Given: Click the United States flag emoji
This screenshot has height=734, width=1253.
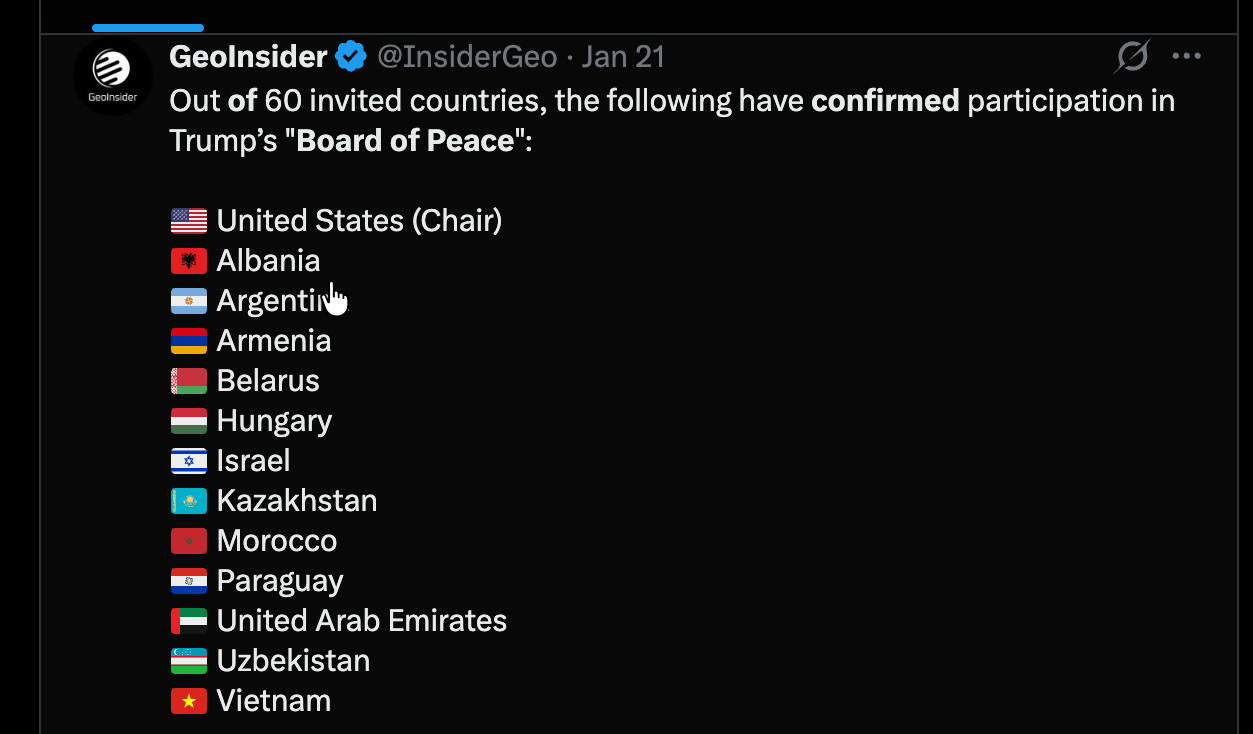Looking at the screenshot, I should tap(189, 221).
